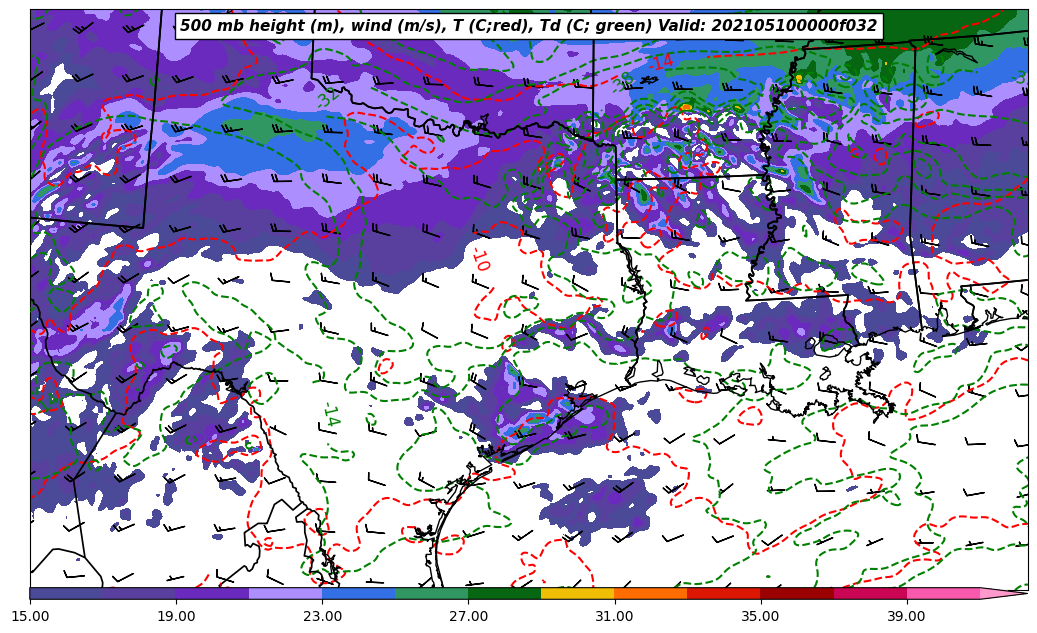Viewport: 1037px width, 633px height.
Task: Select the bright red colorbar segment before 35.00
Action: pos(724,593)
